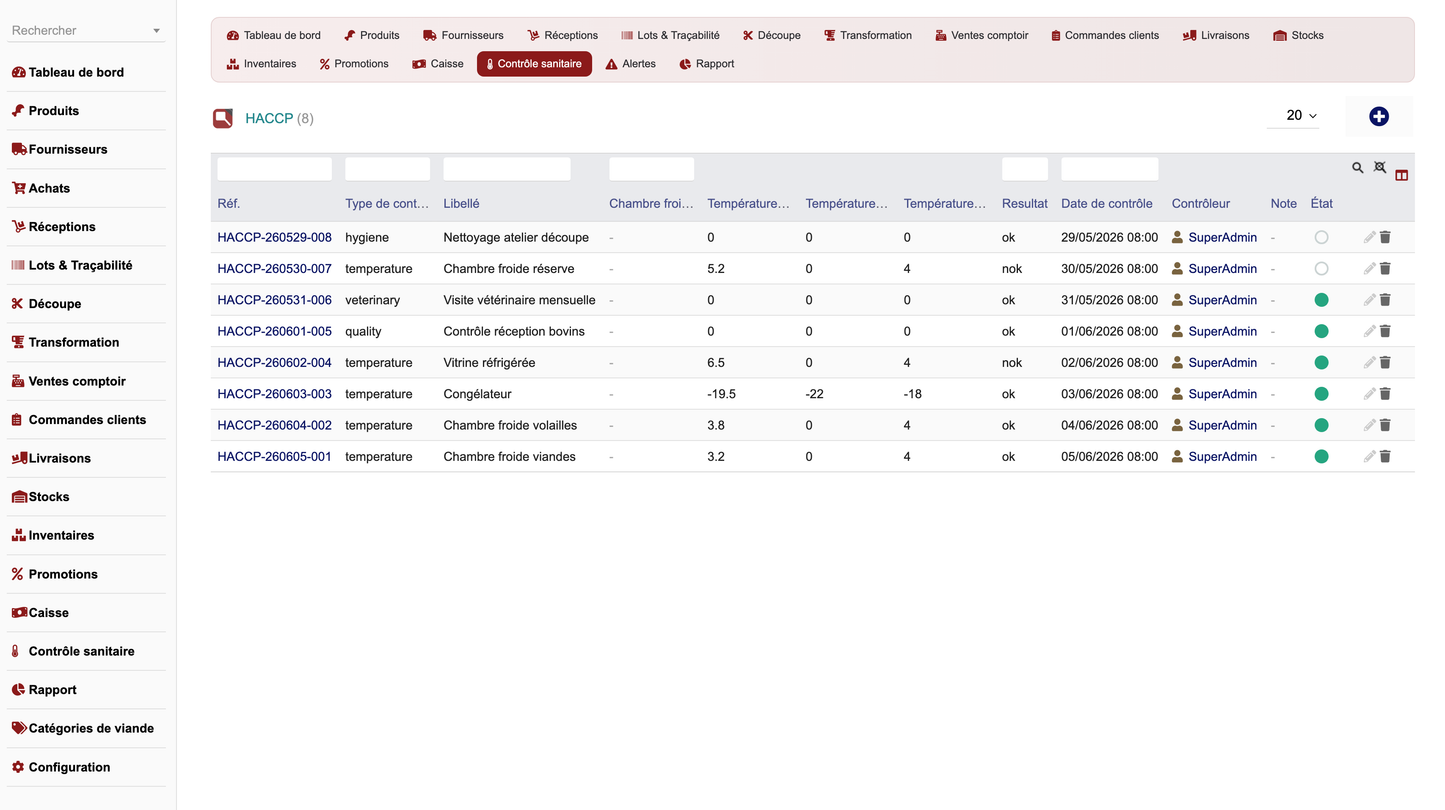1445x810 pixels.
Task: Sort by État column header
Action: [1322, 204]
